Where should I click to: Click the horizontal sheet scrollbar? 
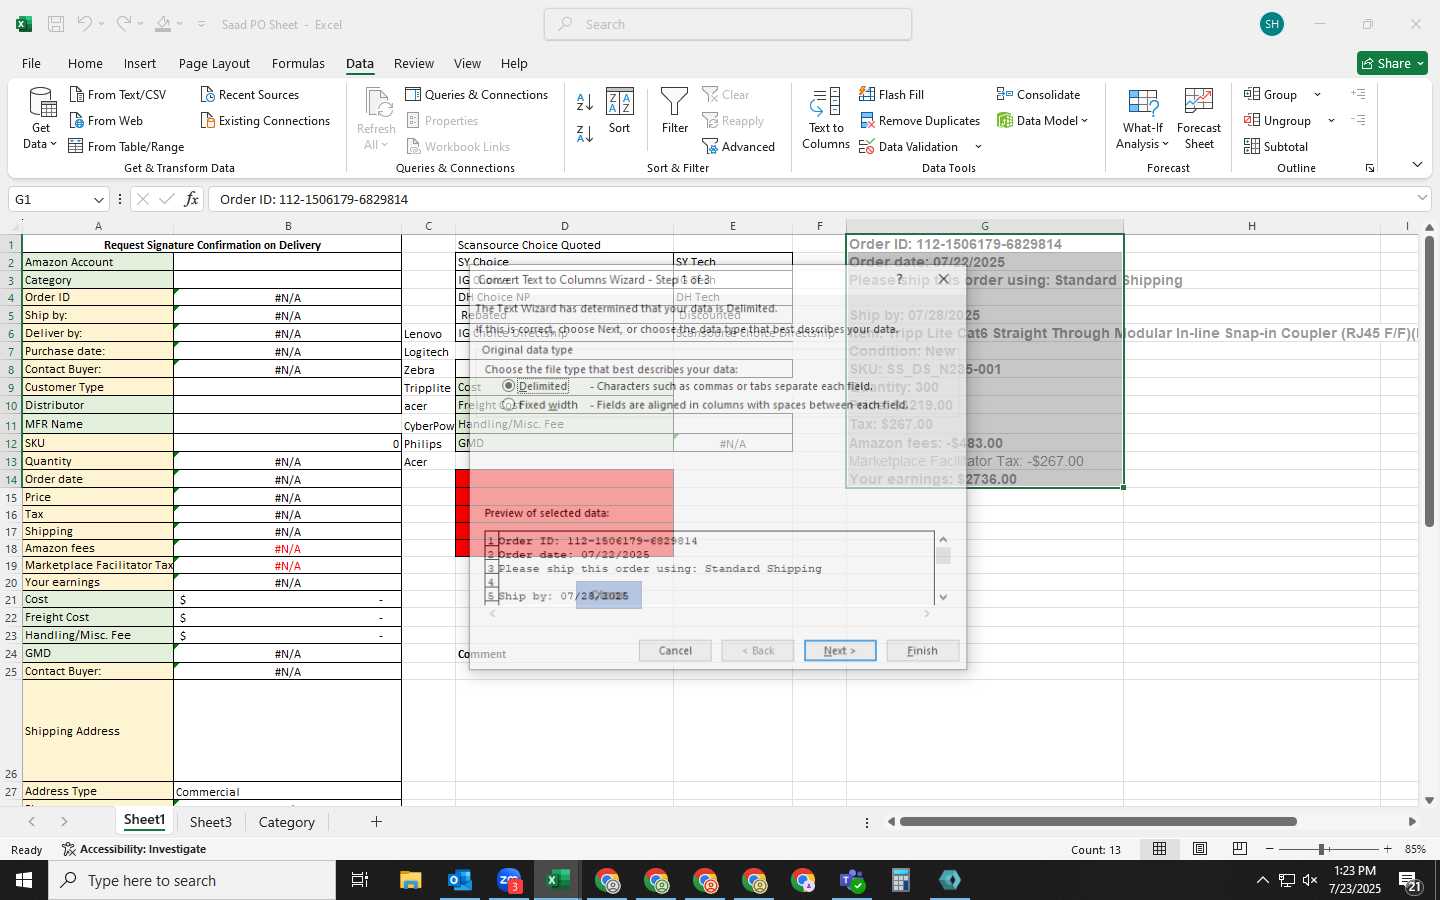tap(1098, 822)
